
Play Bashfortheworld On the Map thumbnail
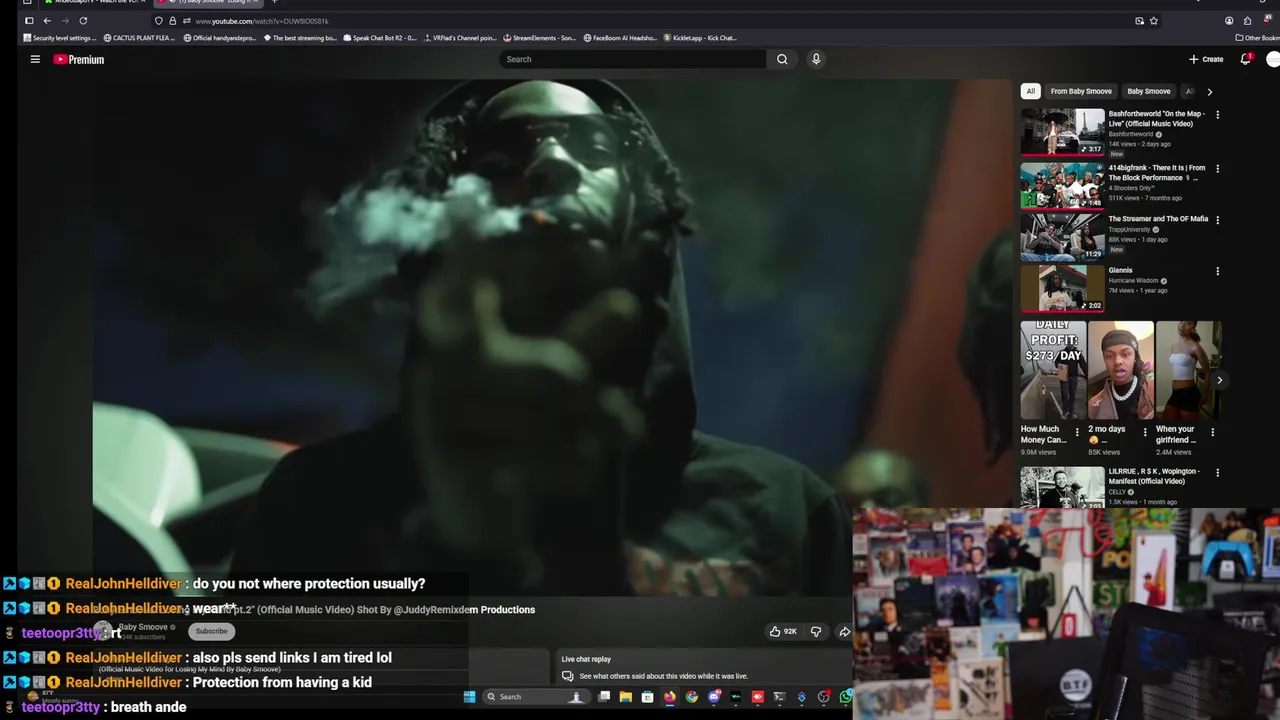[1062, 132]
